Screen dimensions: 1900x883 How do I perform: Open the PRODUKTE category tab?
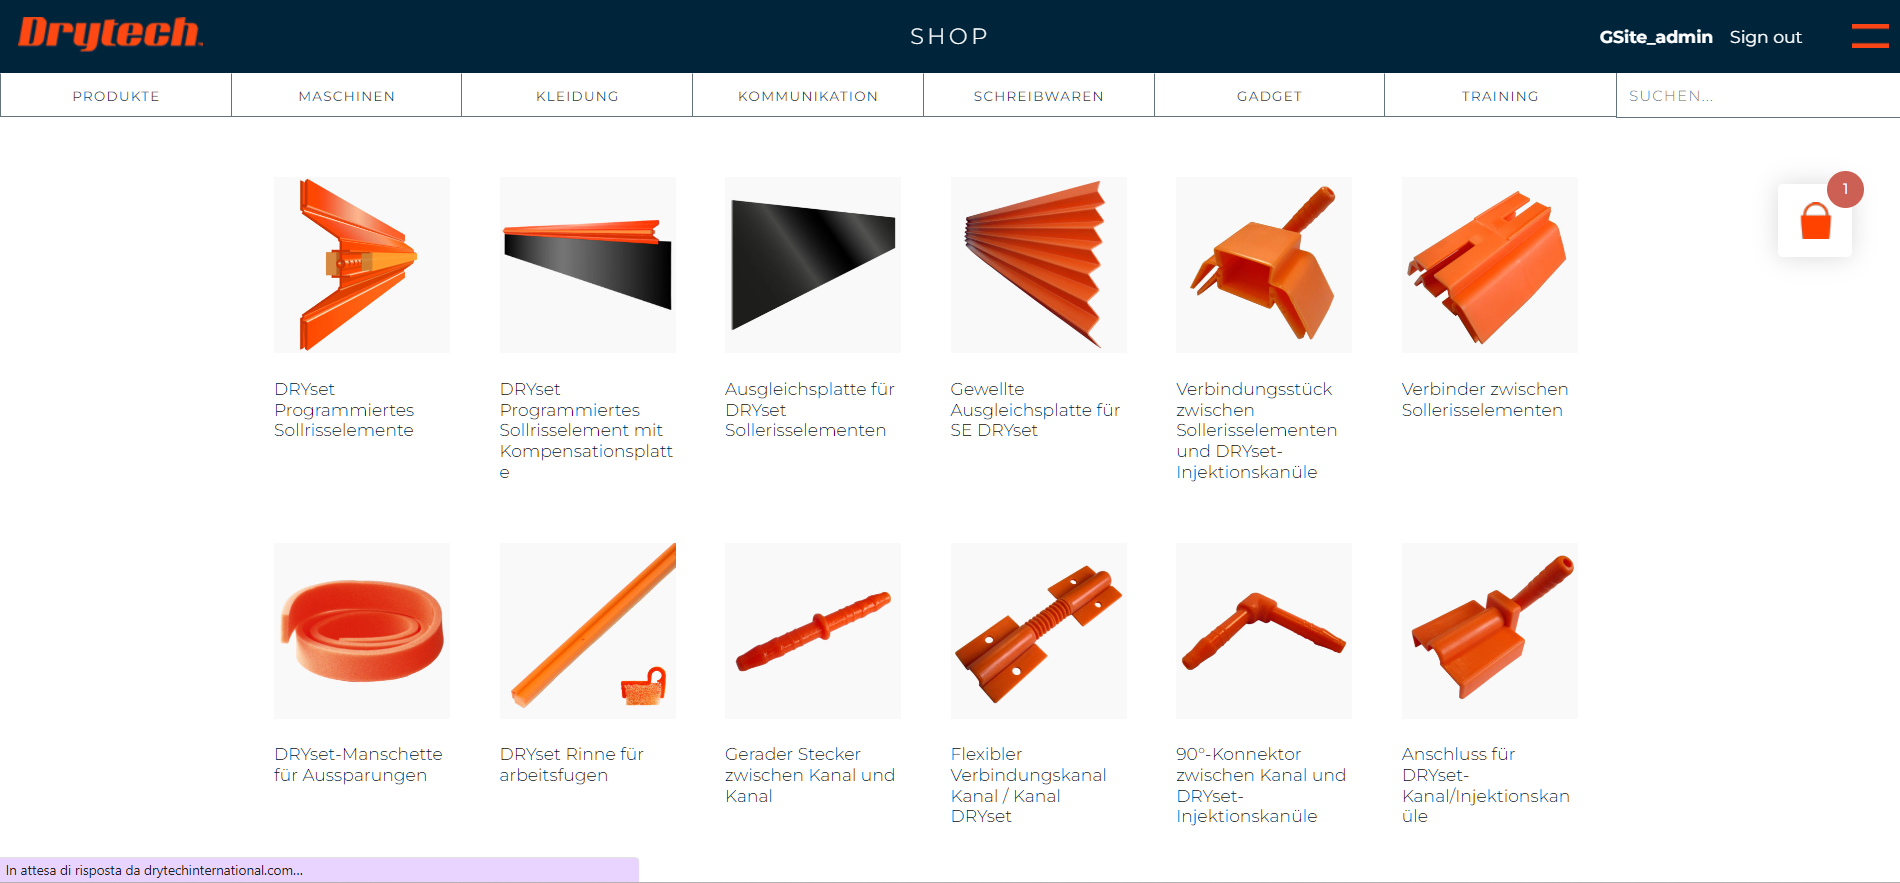pyautogui.click(x=116, y=96)
